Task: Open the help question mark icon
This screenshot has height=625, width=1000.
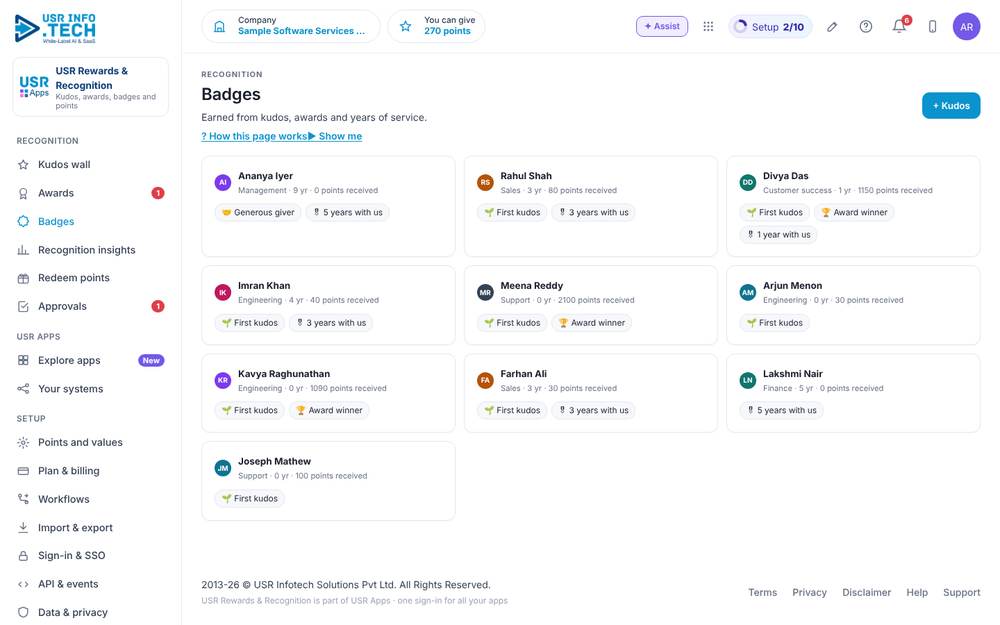Action: point(865,27)
